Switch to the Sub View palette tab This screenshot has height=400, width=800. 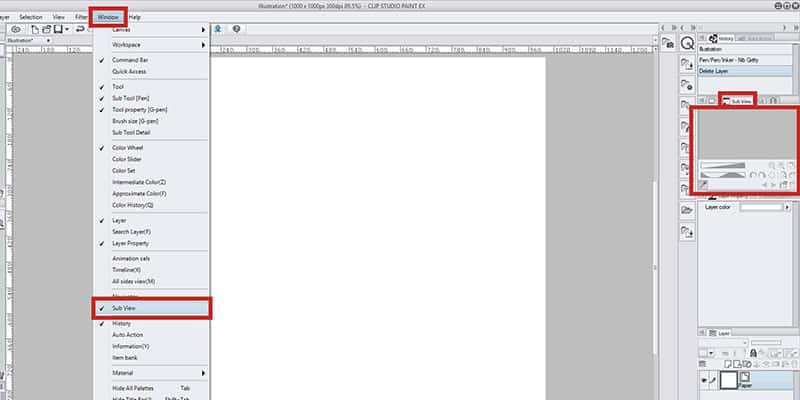[x=738, y=101]
